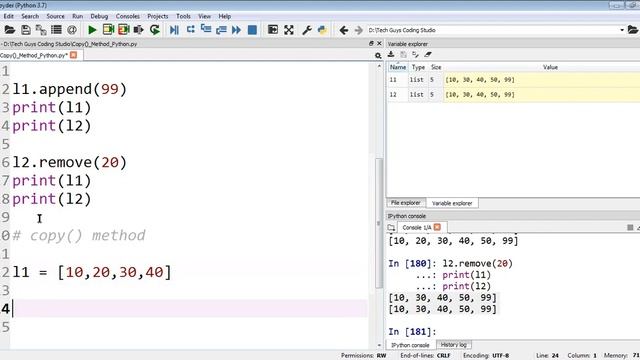Close the Console 1/A tab
Image resolution: width=640 pixels, height=360 pixels.
pos(437,227)
